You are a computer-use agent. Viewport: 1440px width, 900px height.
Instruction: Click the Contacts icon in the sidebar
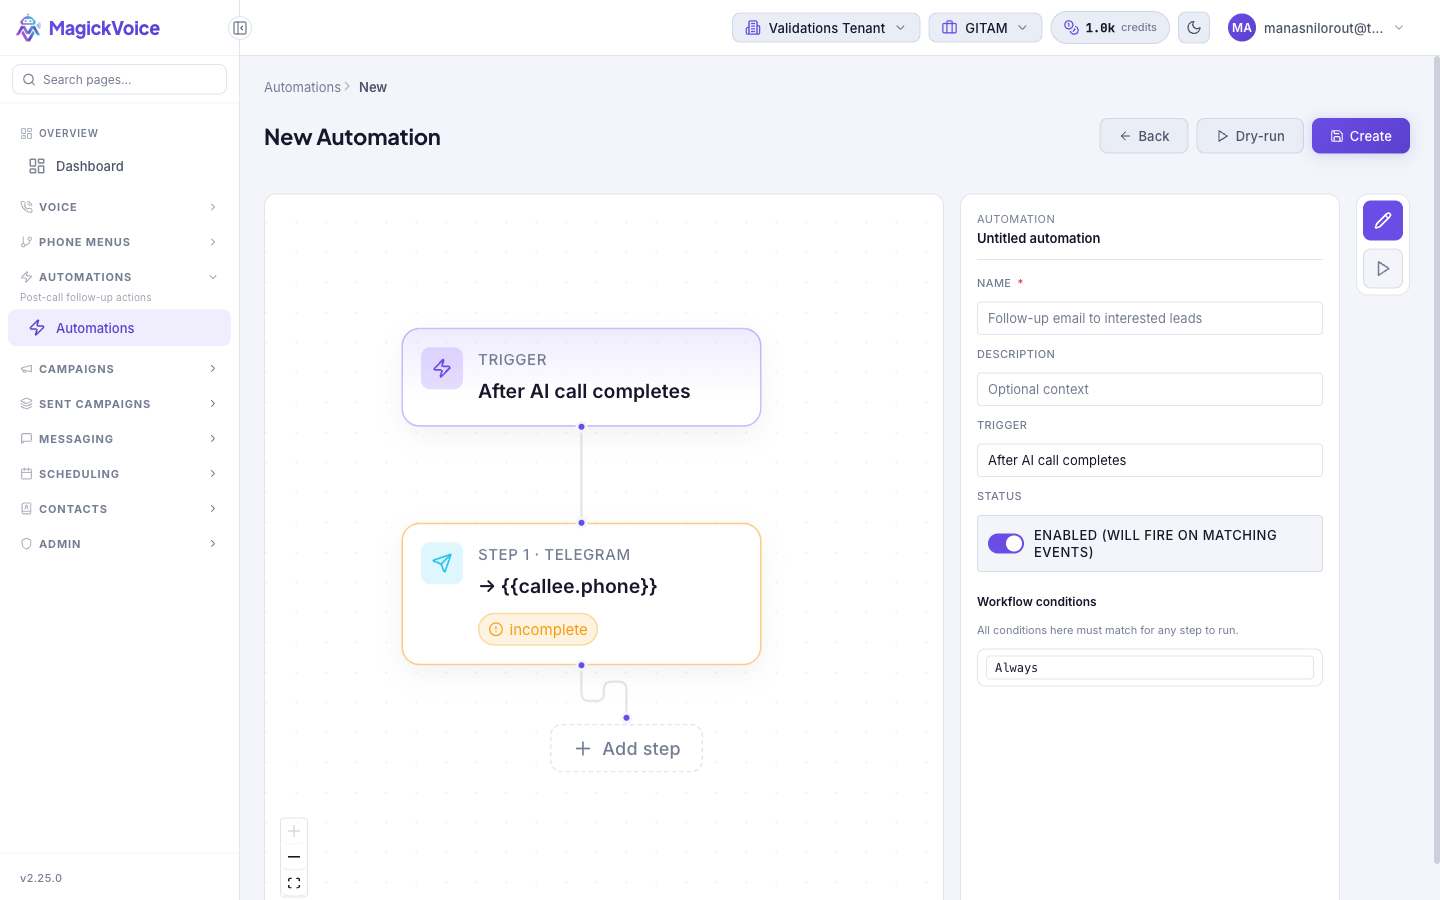click(27, 509)
